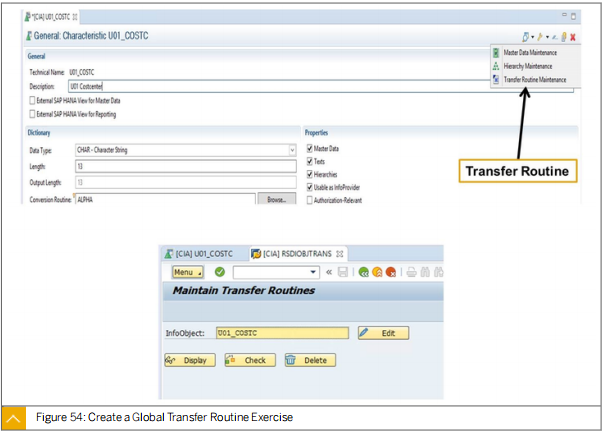Screen dimensions: 602x431
Task: Click the green hierarchy tree icon in menu
Action: (x=496, y=66)
